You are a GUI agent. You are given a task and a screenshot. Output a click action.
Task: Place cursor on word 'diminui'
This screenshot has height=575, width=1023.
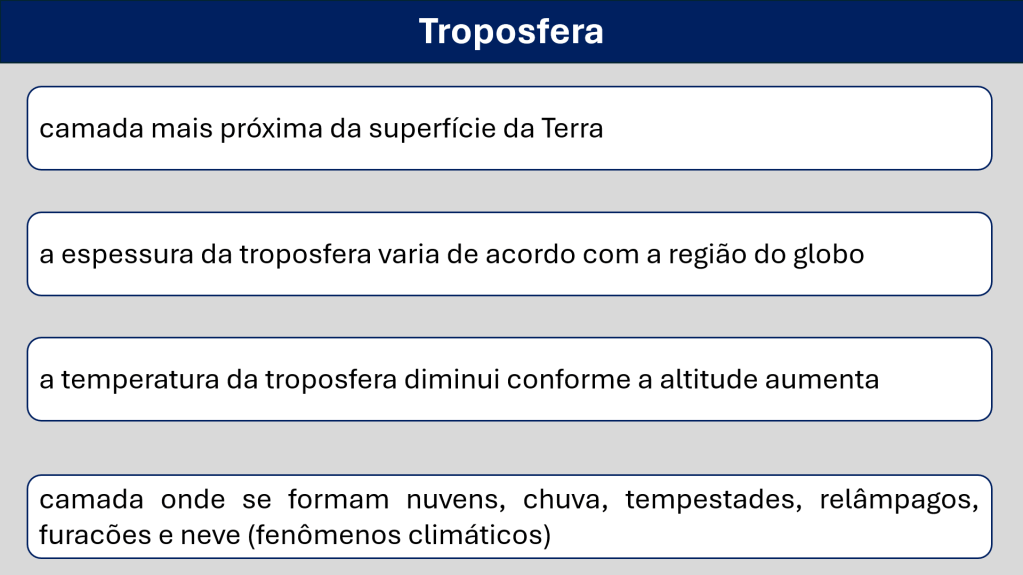point(456,380)
